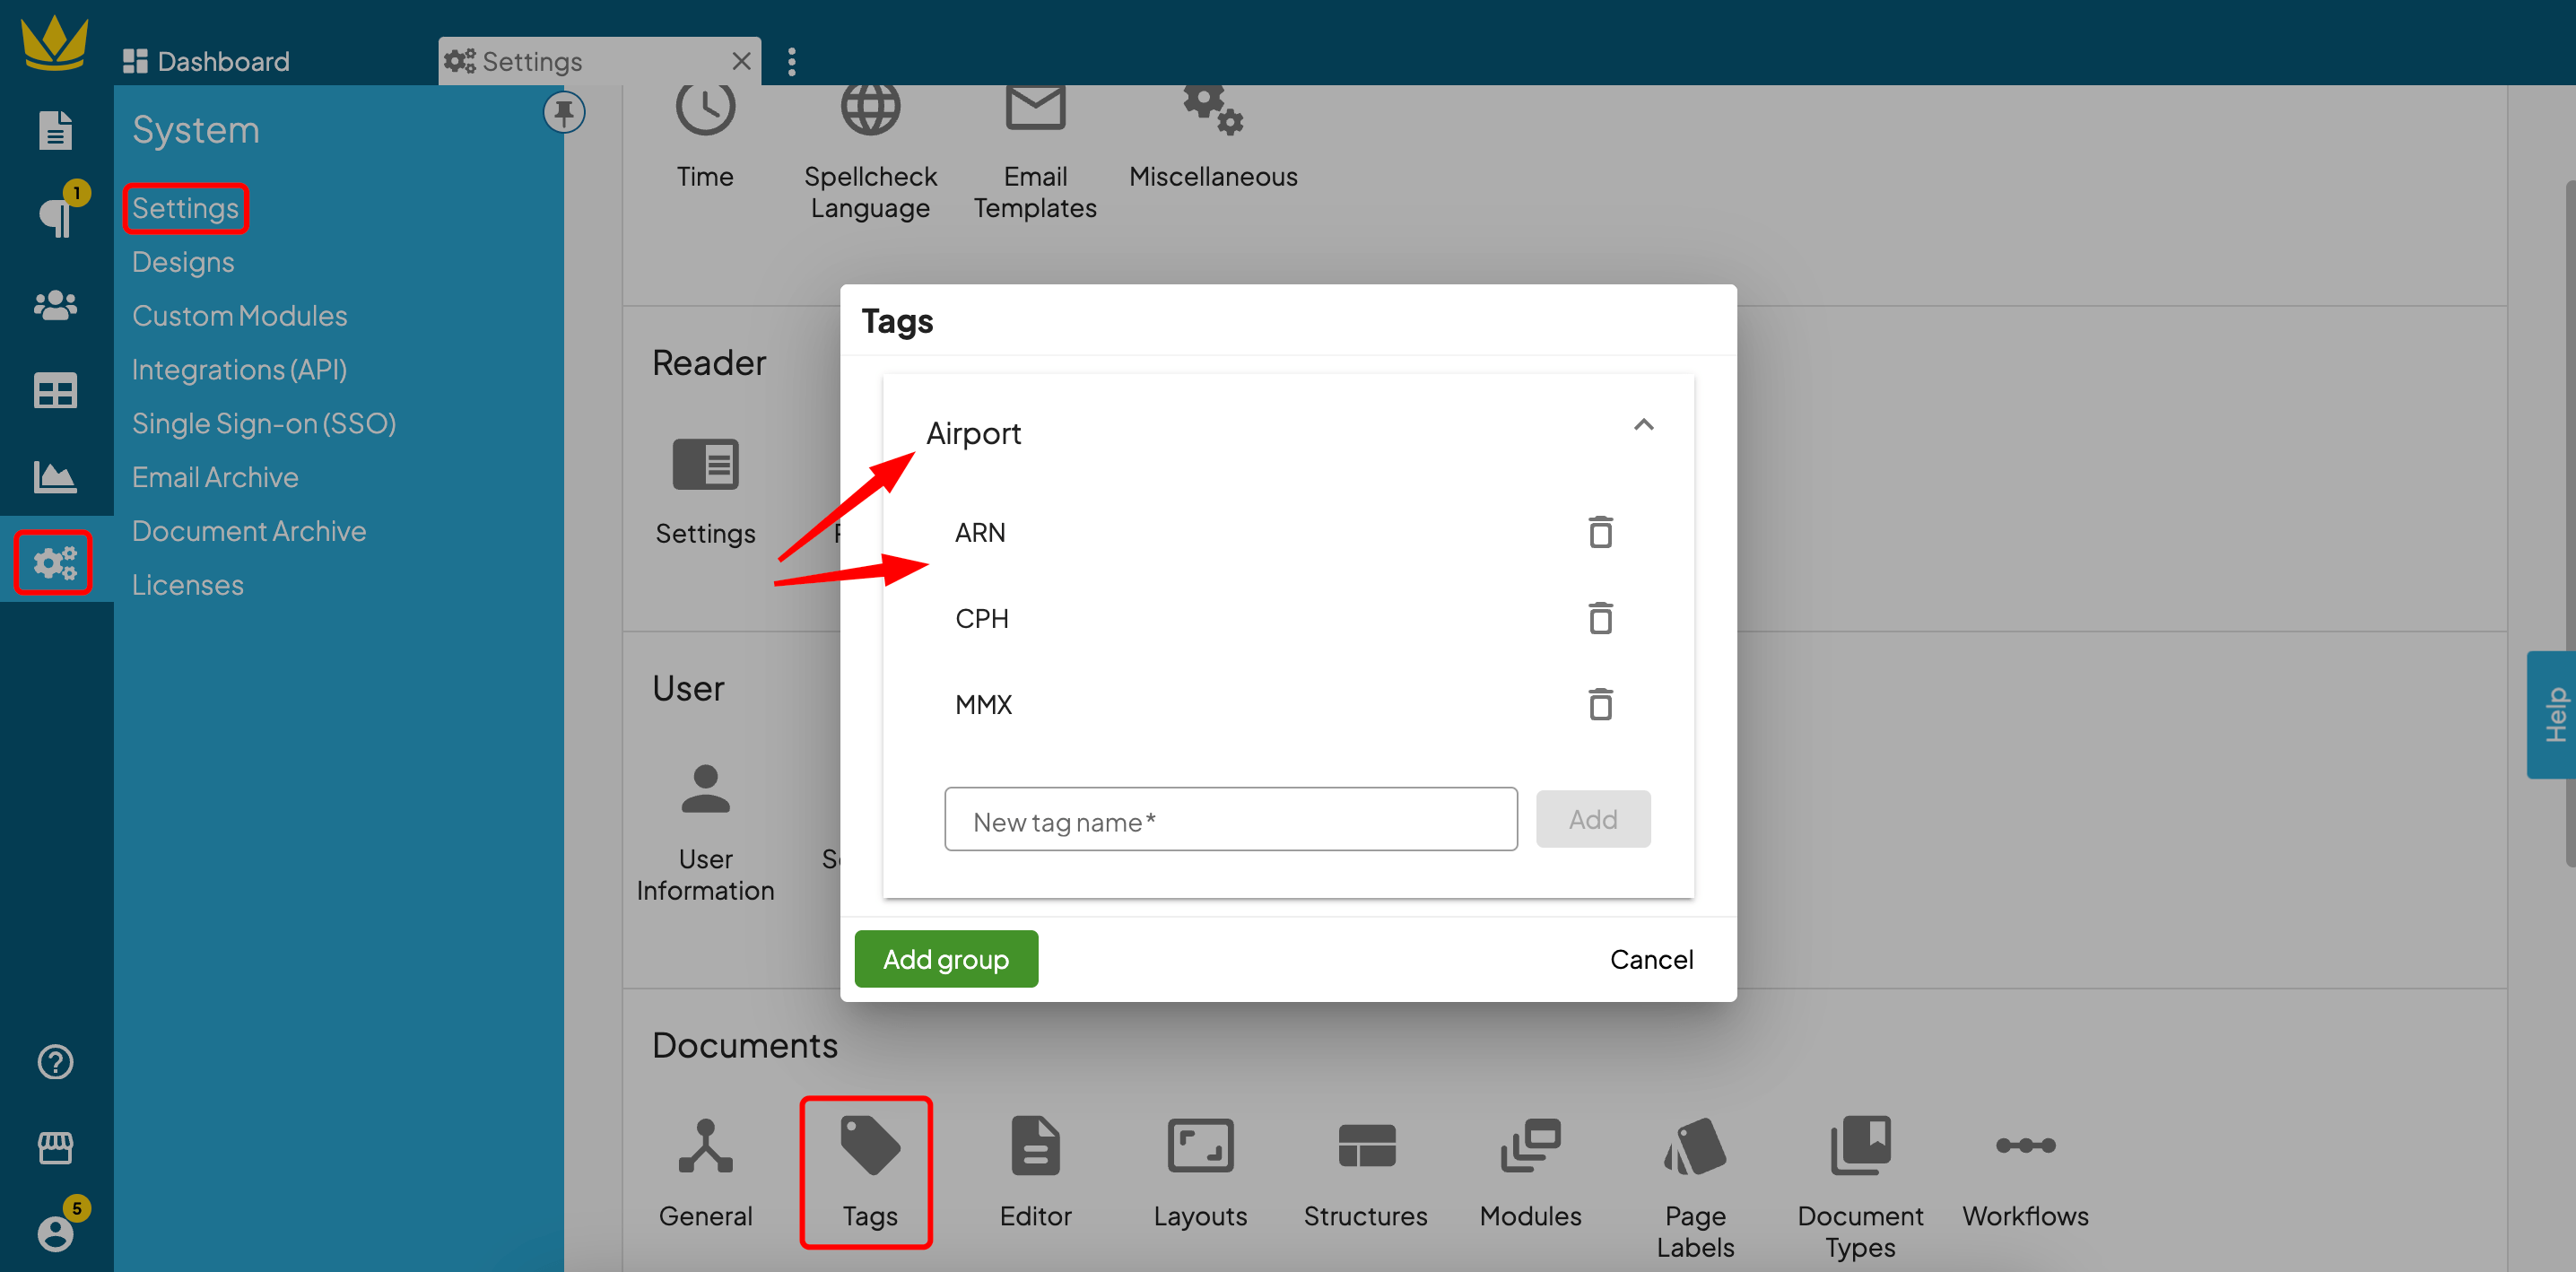Screen dimensions: 2576x1272
Task: Collapse the Airport tag group
Action: 1643,426
